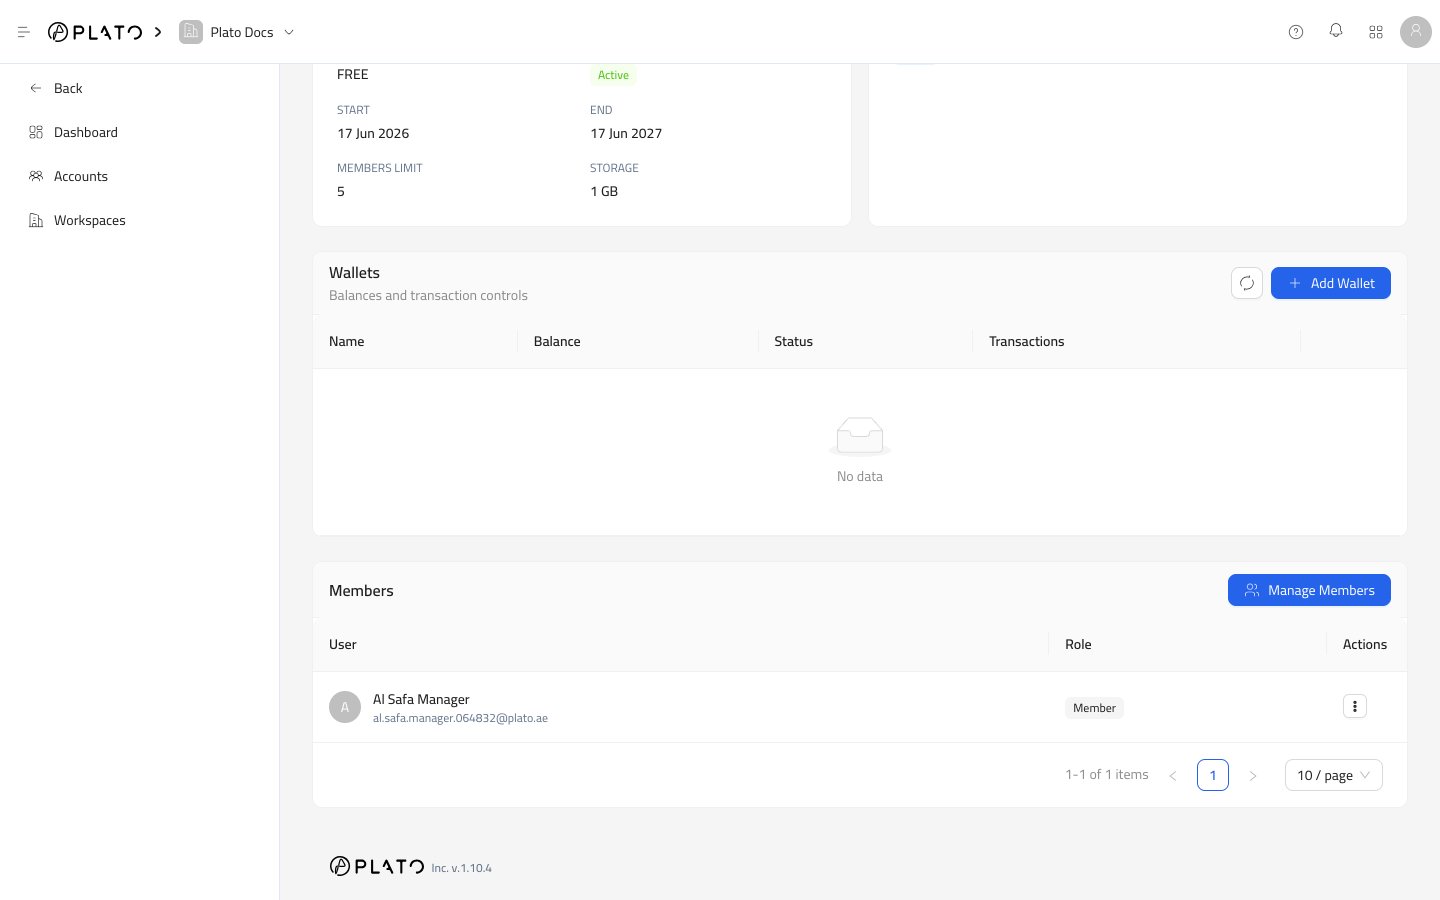Screen dimensions: 1440x900
Task: Open the user avatar menu
Action: tap(1416, 32)
